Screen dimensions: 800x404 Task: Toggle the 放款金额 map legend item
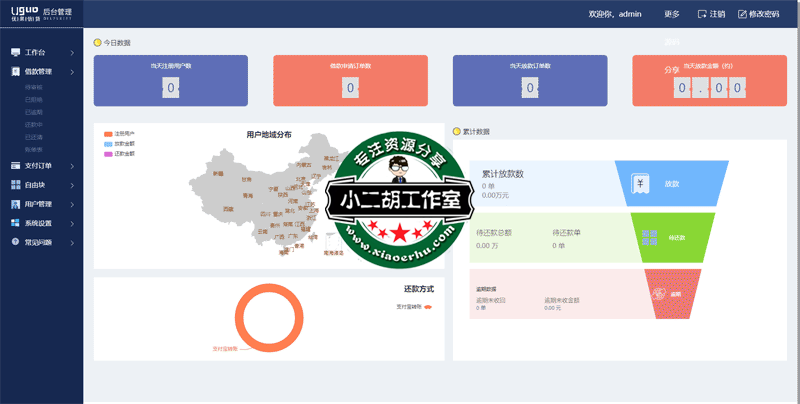coord(118,144)
